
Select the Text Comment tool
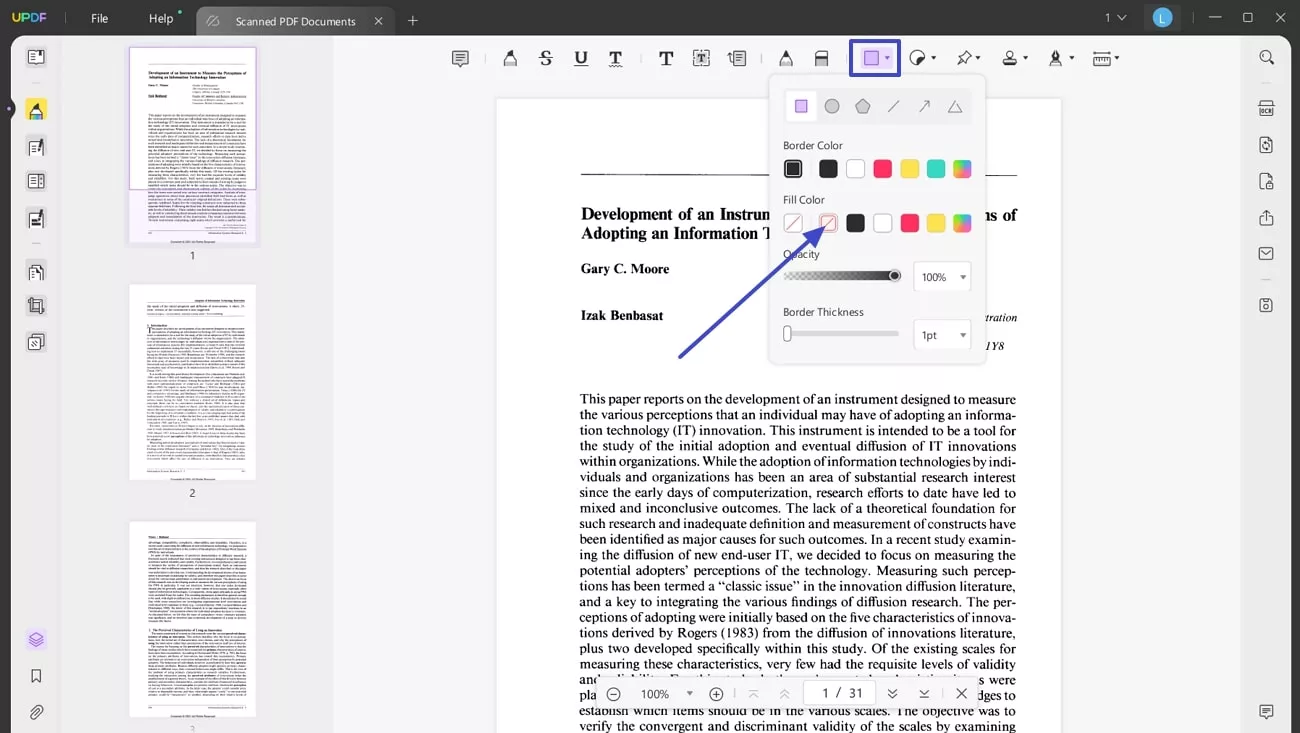[x=666, y=59]
